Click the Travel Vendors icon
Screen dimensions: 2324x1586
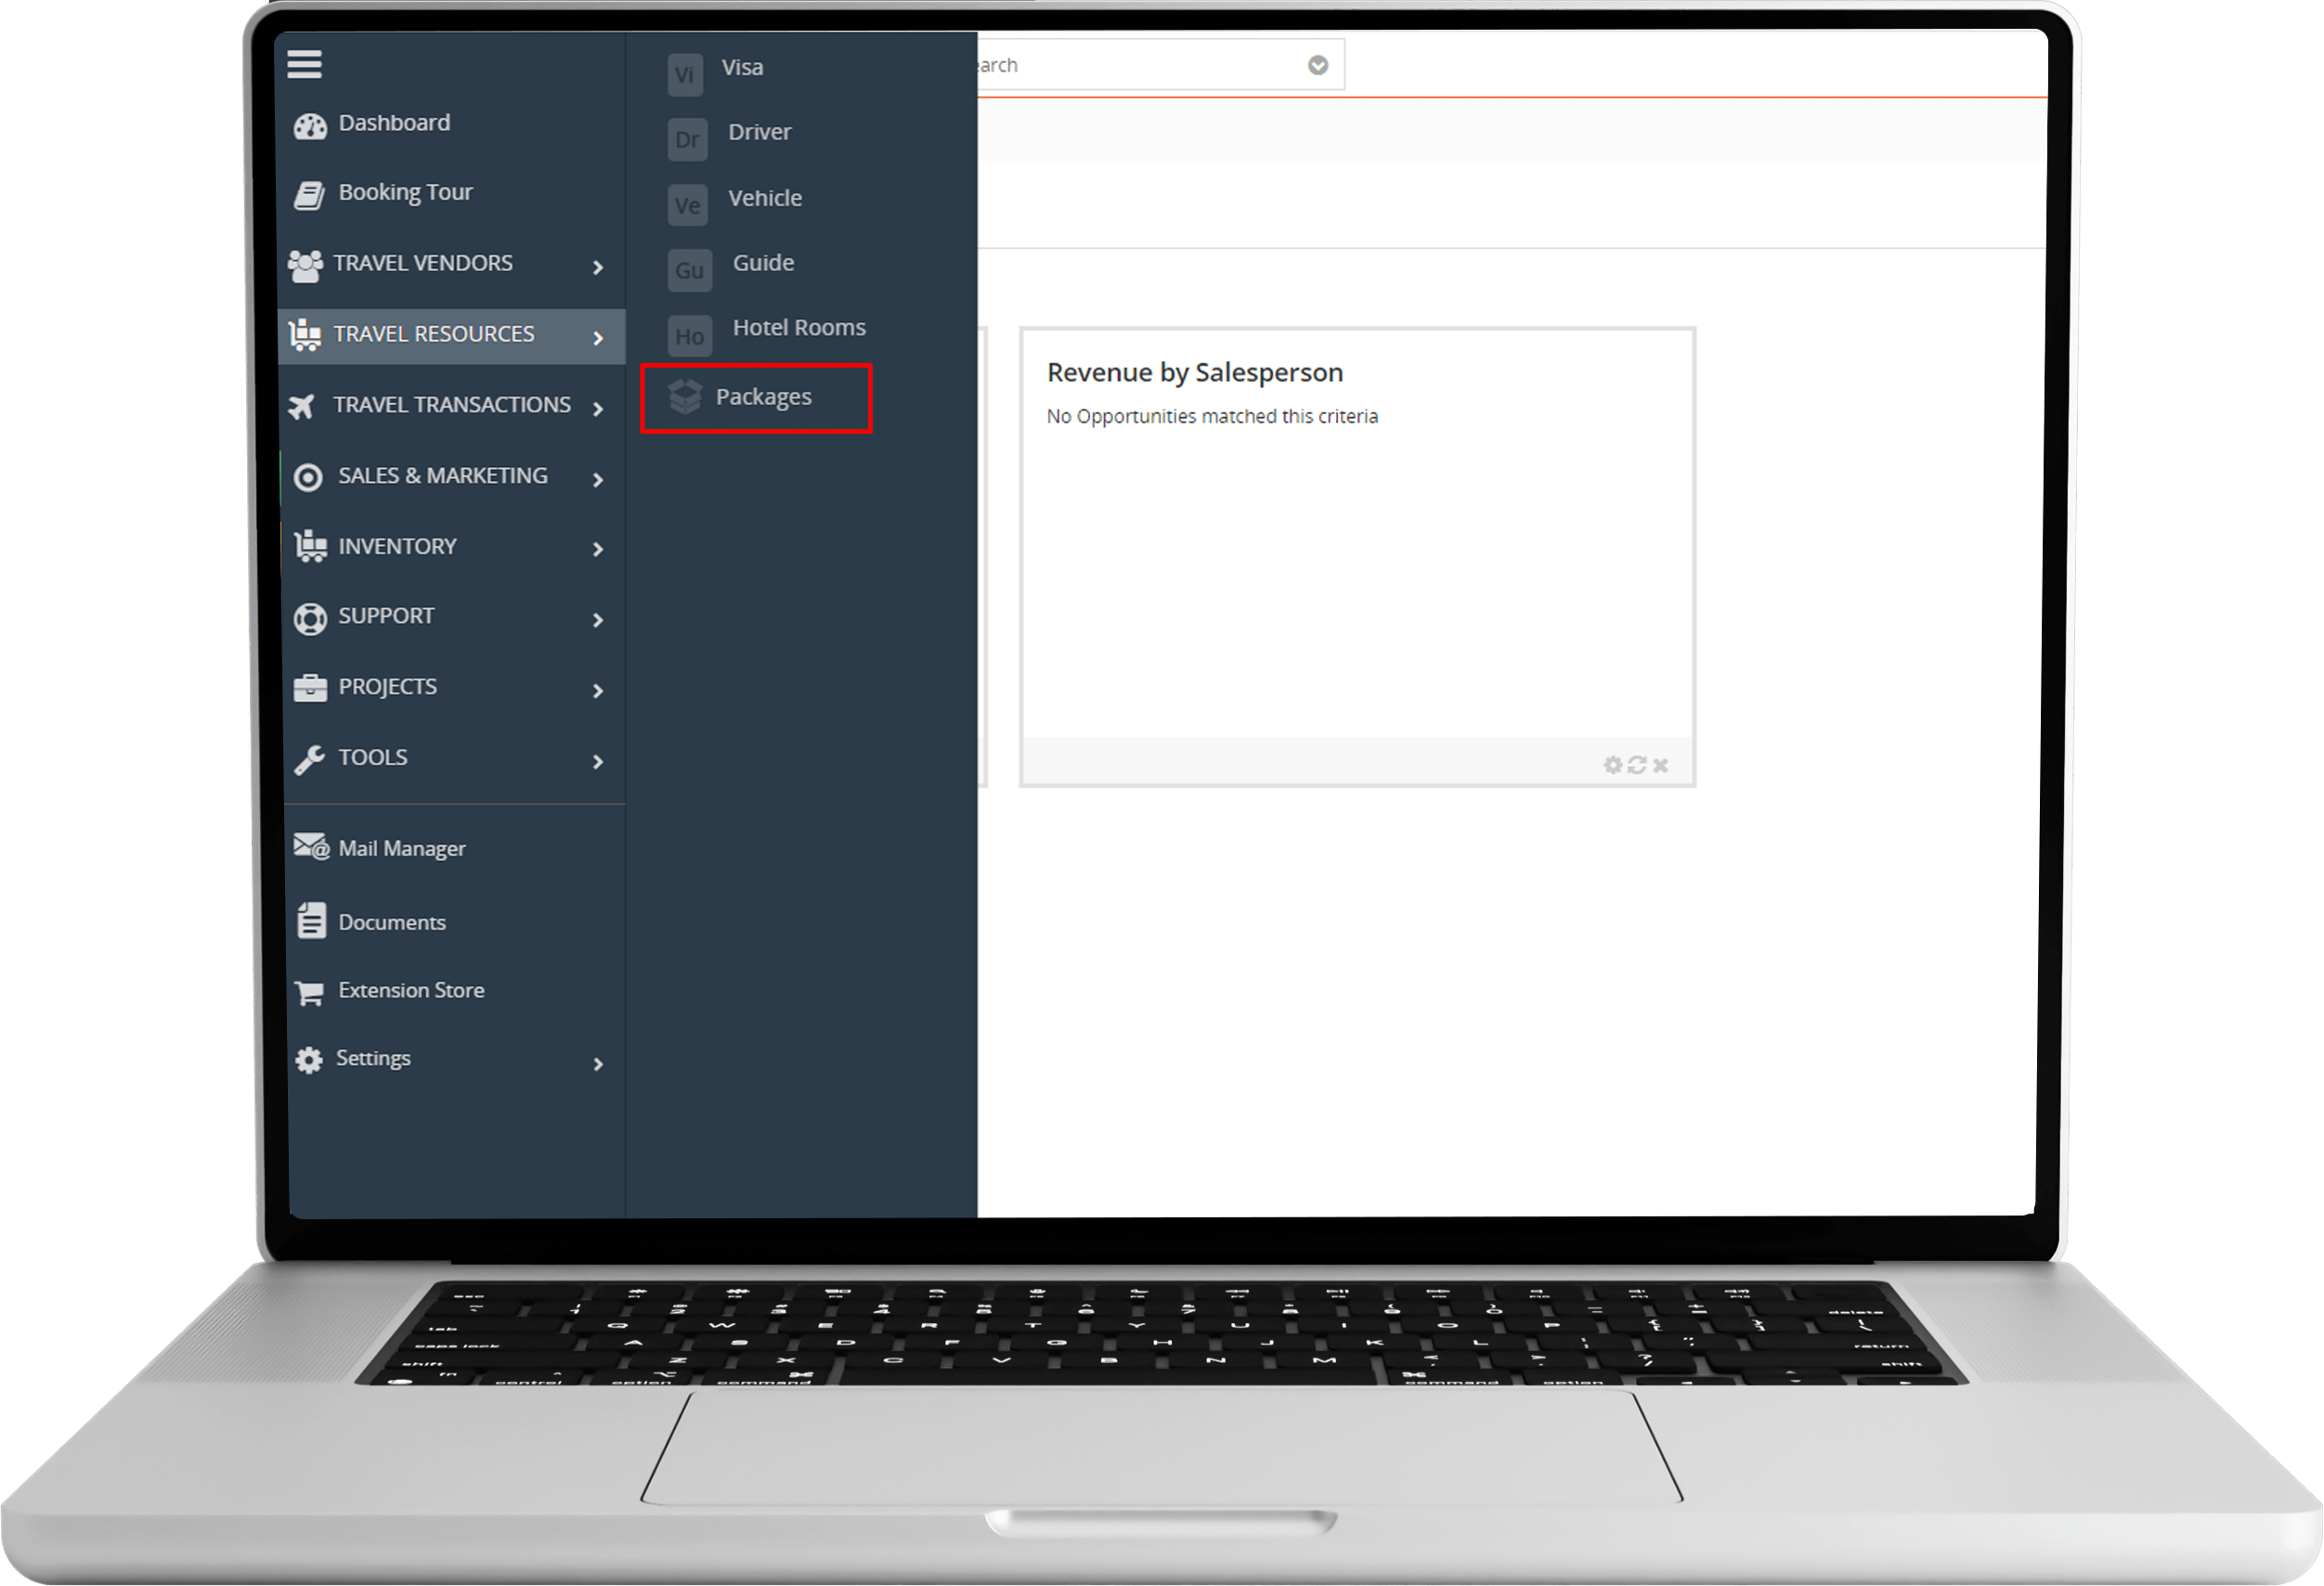click(x=309, y=261)
